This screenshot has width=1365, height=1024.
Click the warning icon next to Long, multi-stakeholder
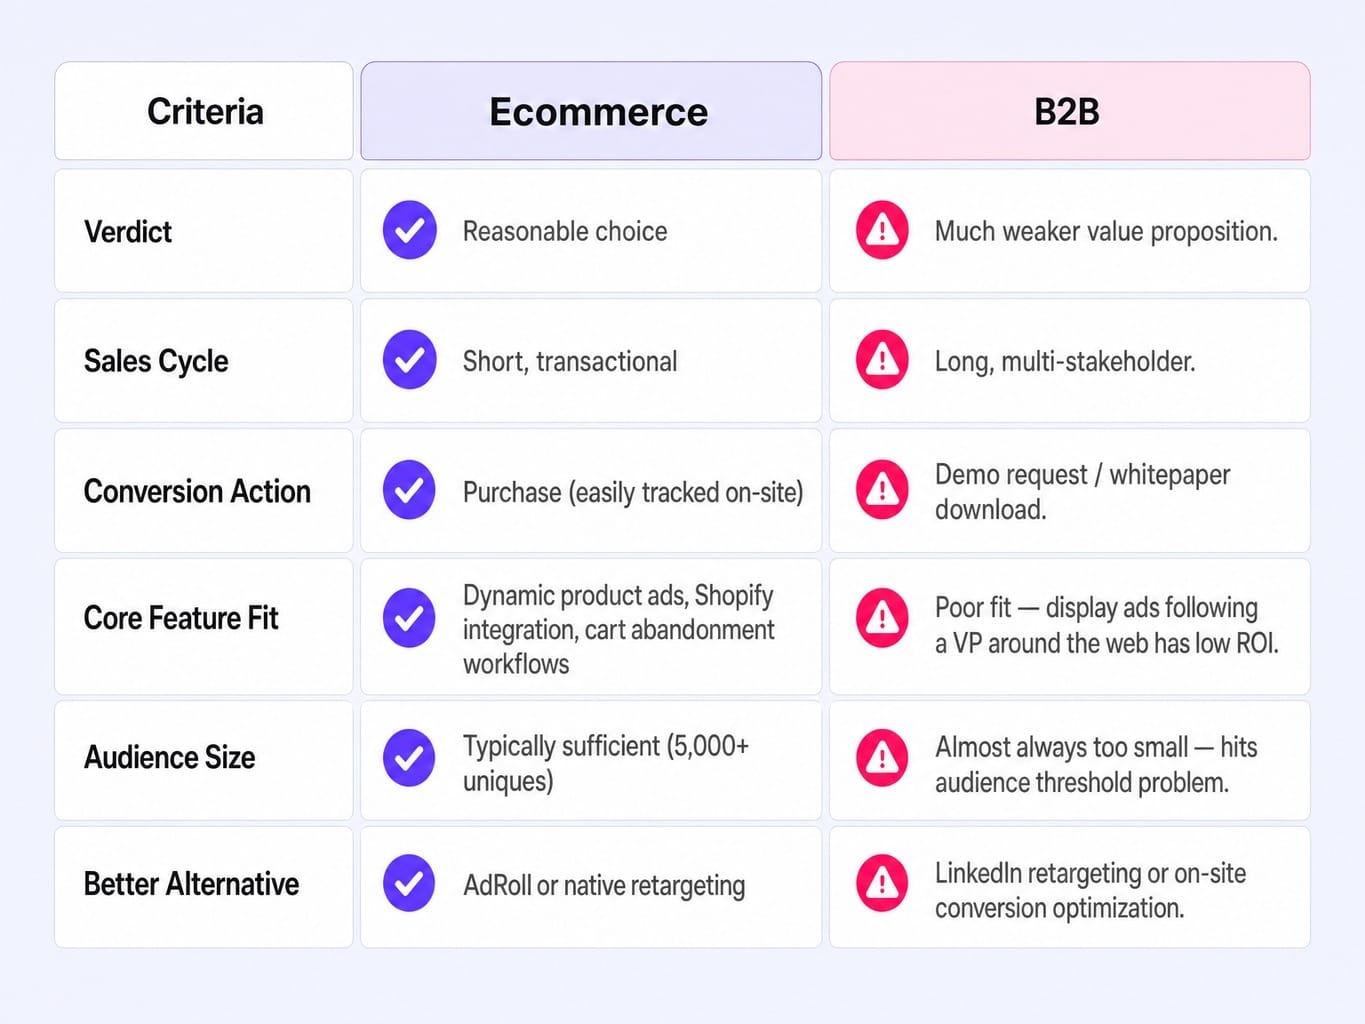click(x=882, y=360)
